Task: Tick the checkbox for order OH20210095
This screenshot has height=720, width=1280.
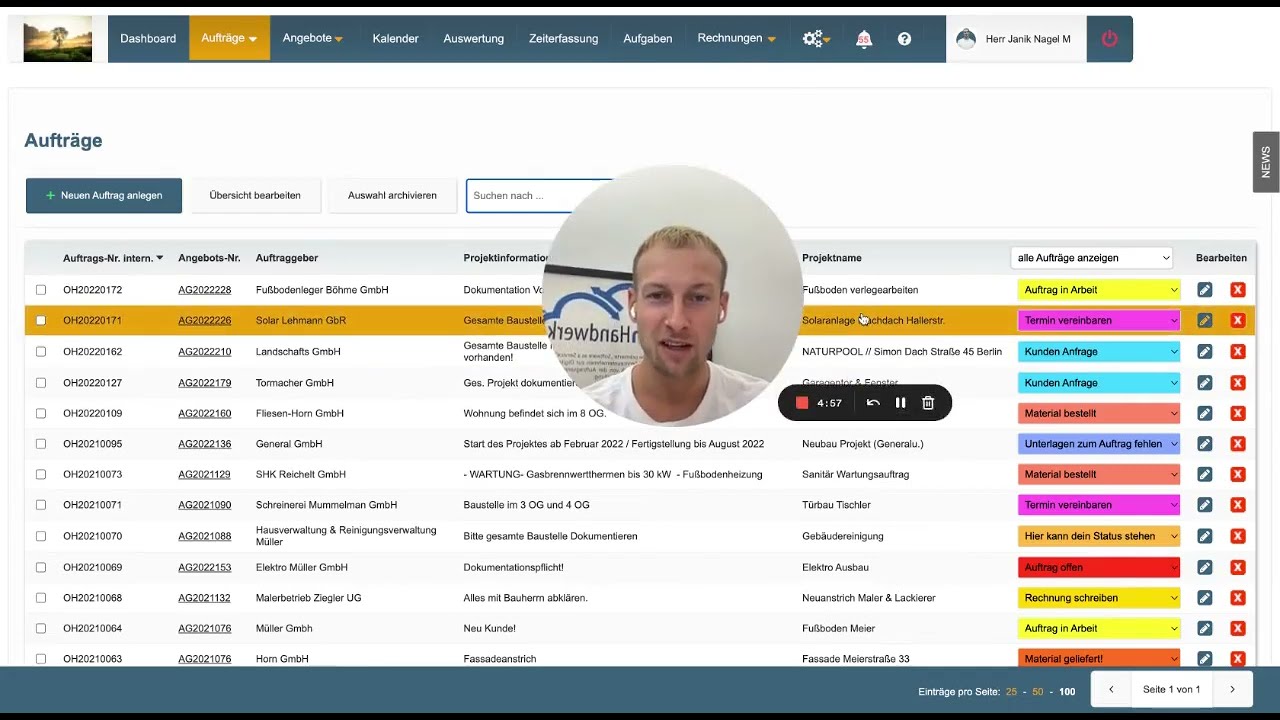Action: (x=41, y=444)
